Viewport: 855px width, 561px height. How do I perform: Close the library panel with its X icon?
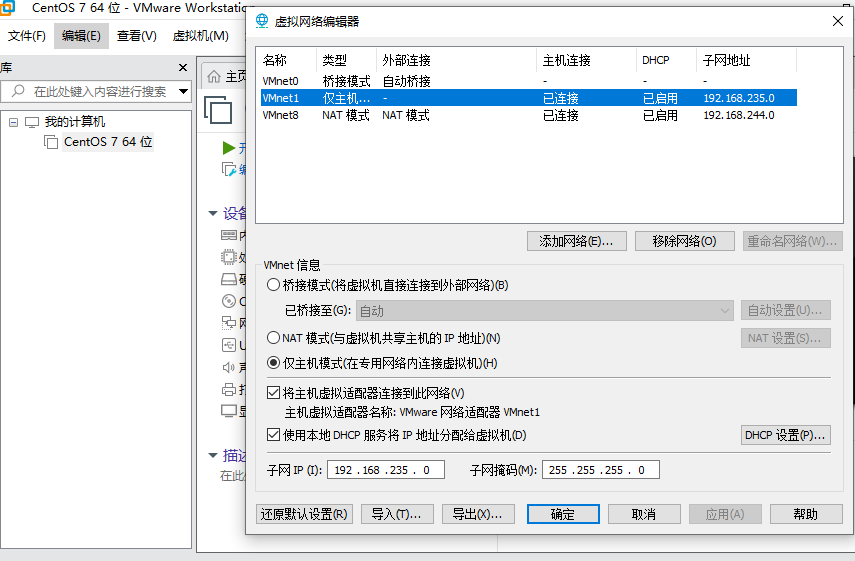click(183, 68)
